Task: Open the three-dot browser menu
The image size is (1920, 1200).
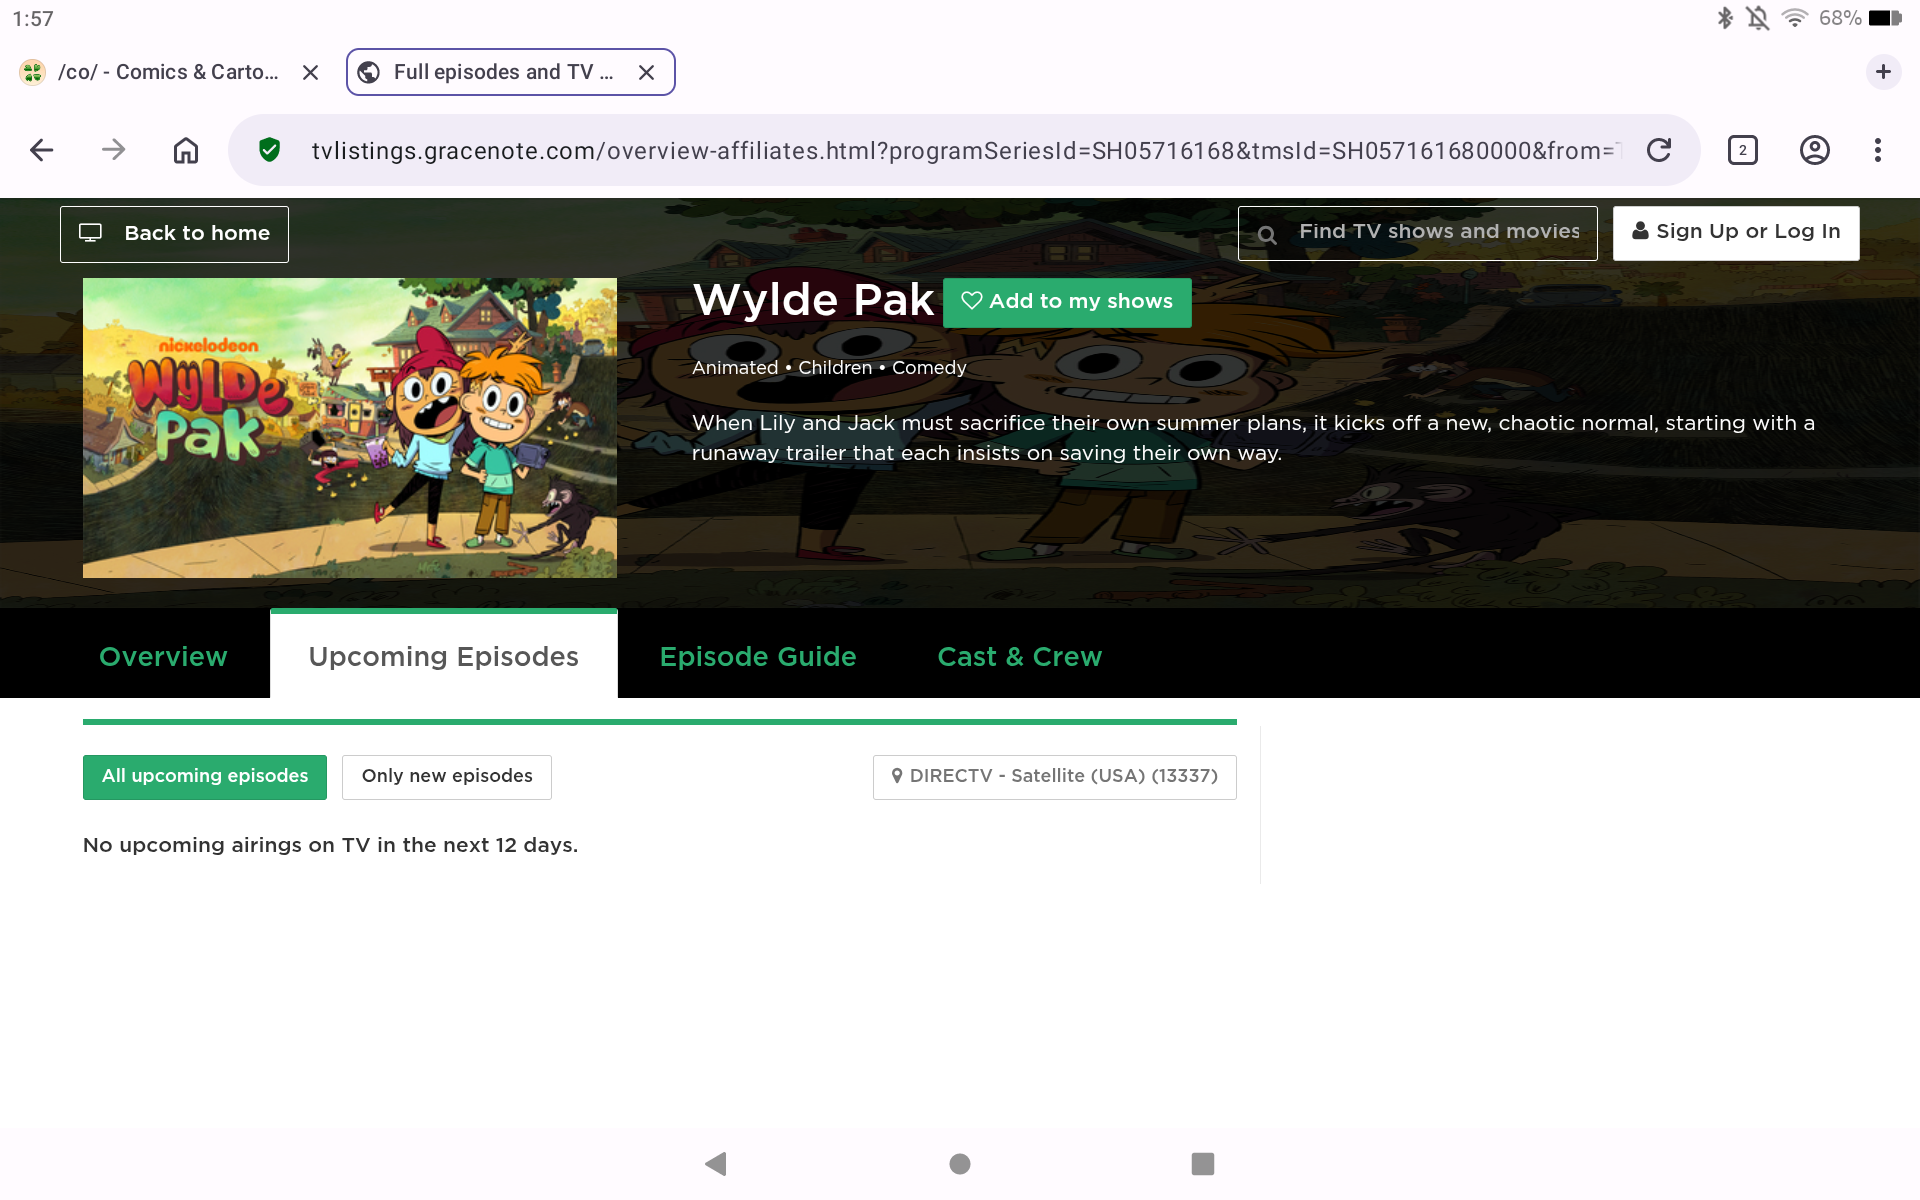Action: coord(1877,150)
